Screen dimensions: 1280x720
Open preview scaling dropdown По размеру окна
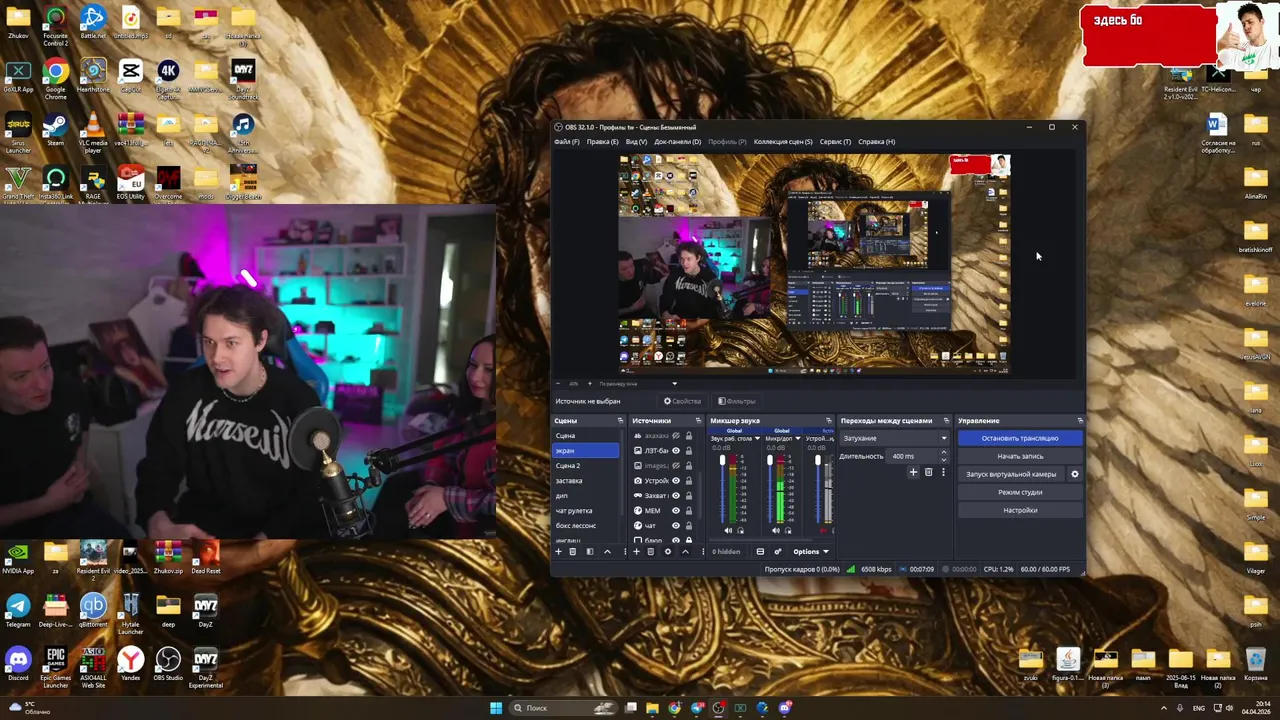point(639,383)
